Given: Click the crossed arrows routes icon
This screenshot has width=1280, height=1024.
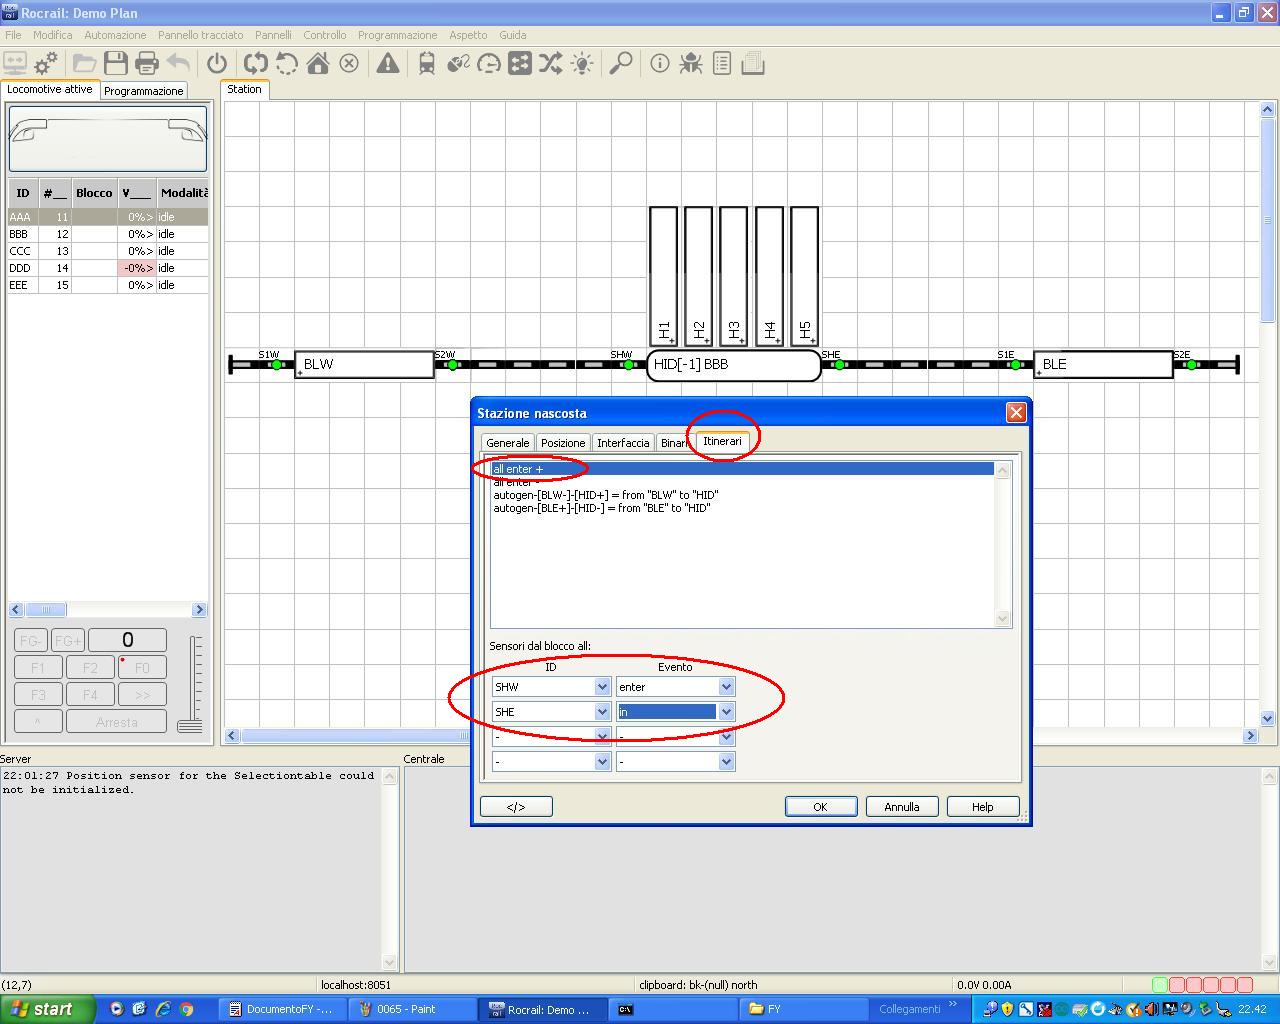Looking at the screenshot, I should (551, 64).
